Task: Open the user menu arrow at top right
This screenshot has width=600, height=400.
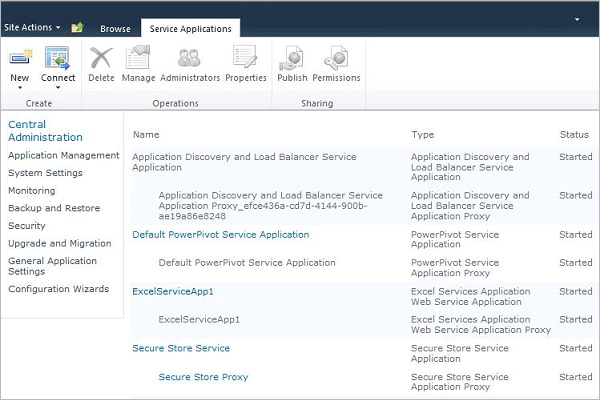Action: 577,19
